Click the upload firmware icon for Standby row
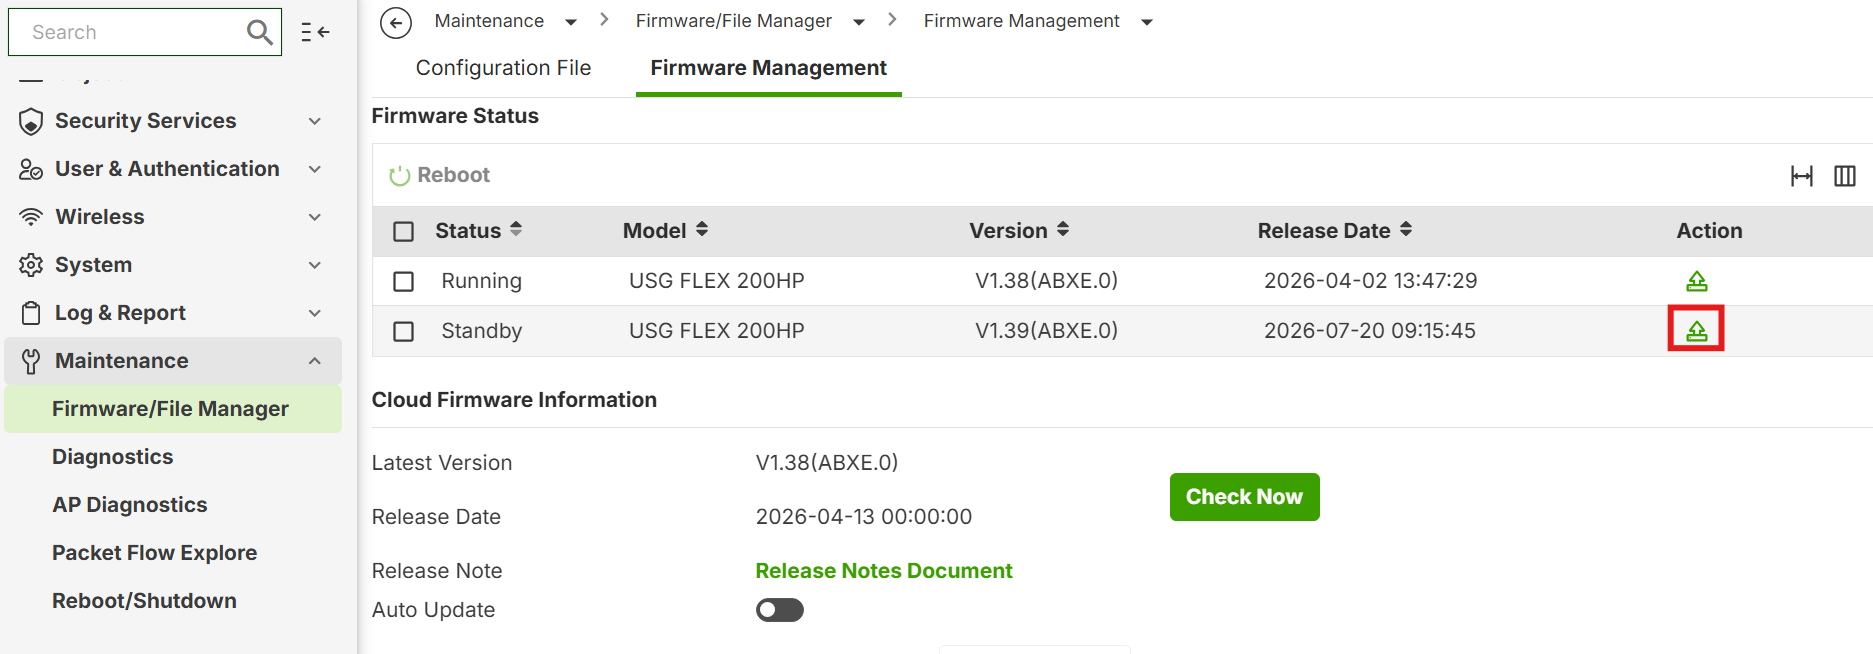This screenshot has width=1873, height=654. point(1696,330)
